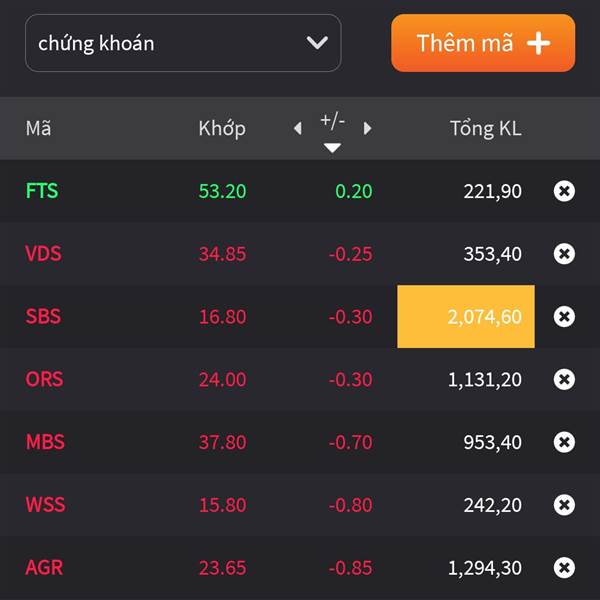Delete SBS using the circular X icon
Screen dimensions: 600x600
click(564, 316)
